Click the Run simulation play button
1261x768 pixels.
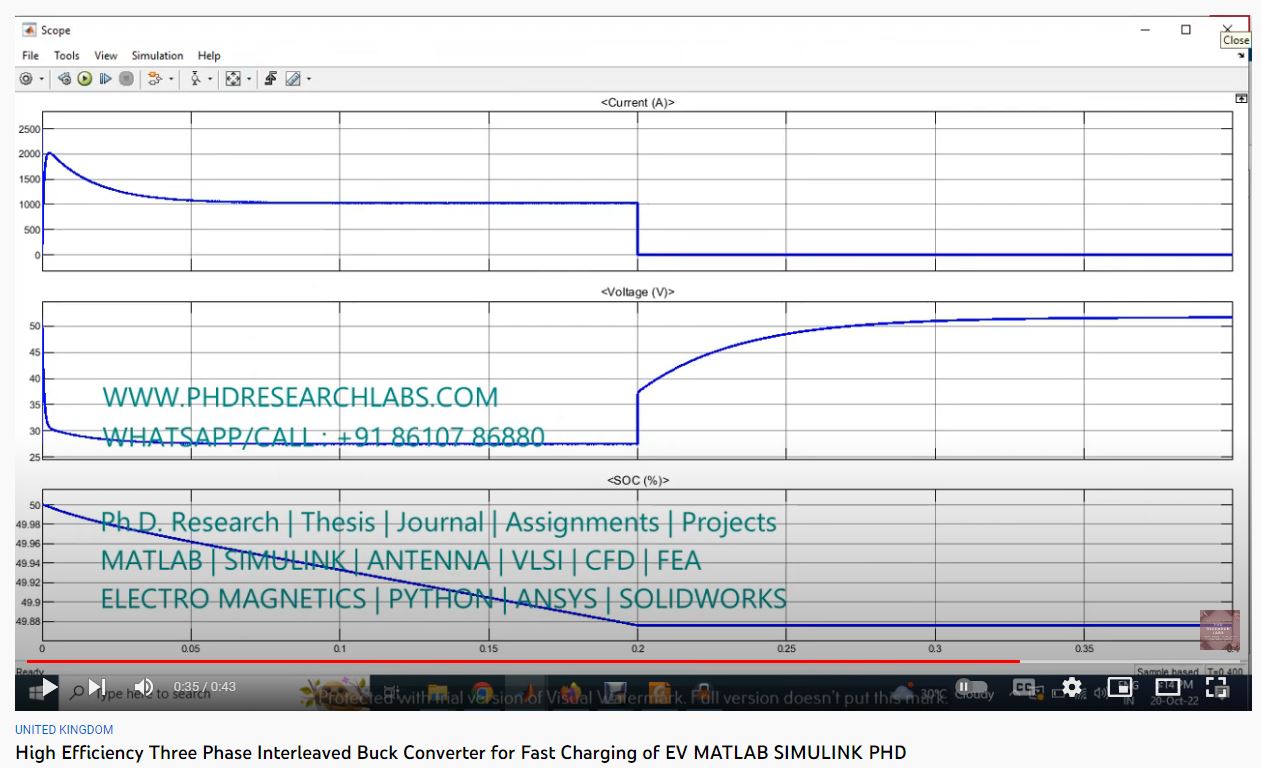pos(85,79)
